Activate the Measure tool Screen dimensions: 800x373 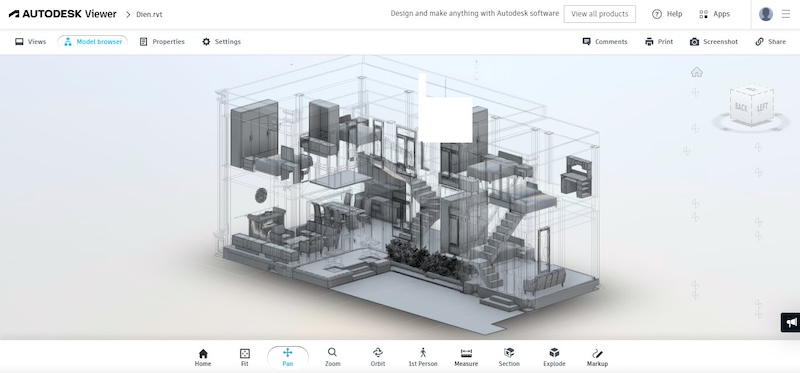coord(466,357)
